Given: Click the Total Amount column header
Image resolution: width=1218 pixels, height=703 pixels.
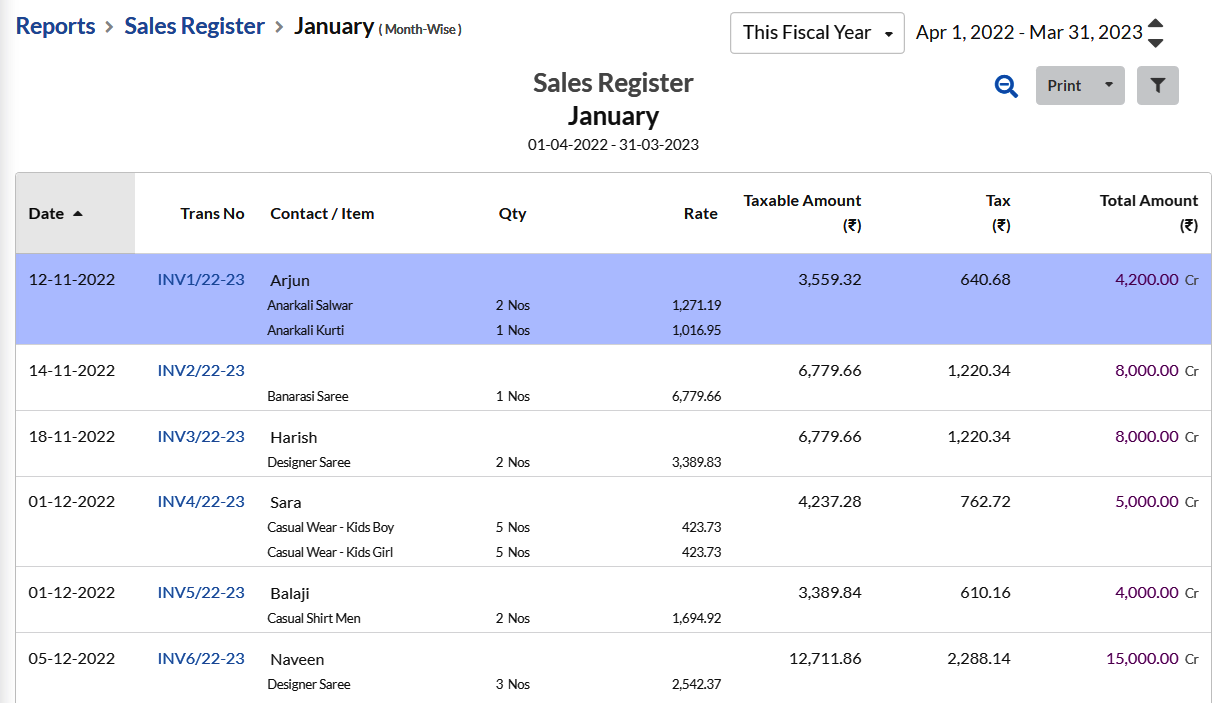Looking at the screenshot, I should (1148, 201).
